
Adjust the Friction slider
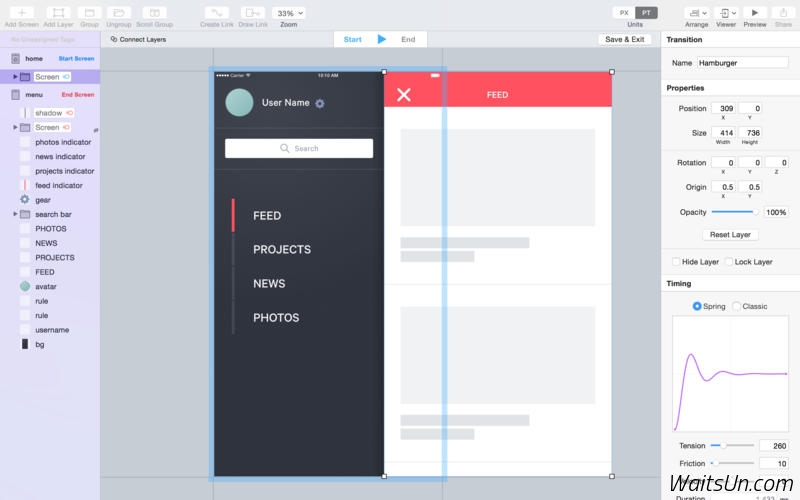(732, 463)
